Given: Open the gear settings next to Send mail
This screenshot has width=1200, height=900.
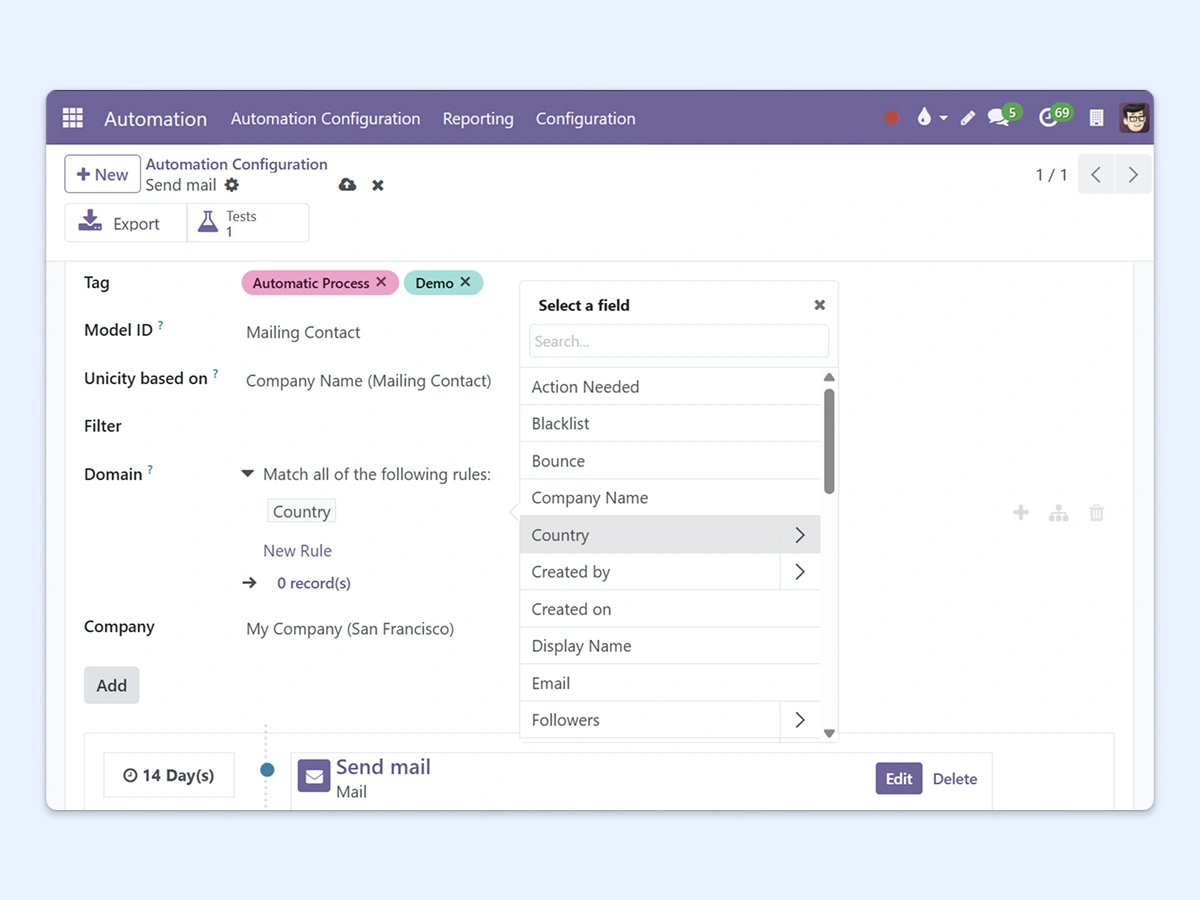Looking at the screenshot, I should (232, 185).
